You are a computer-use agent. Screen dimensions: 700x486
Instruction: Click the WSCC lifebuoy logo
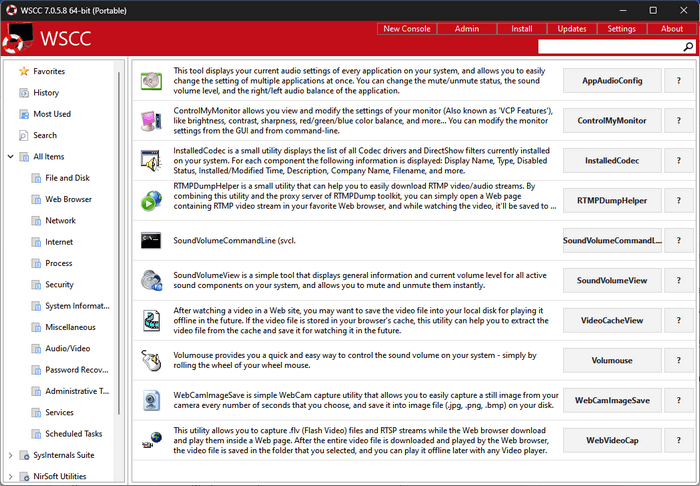coord(18,38)
